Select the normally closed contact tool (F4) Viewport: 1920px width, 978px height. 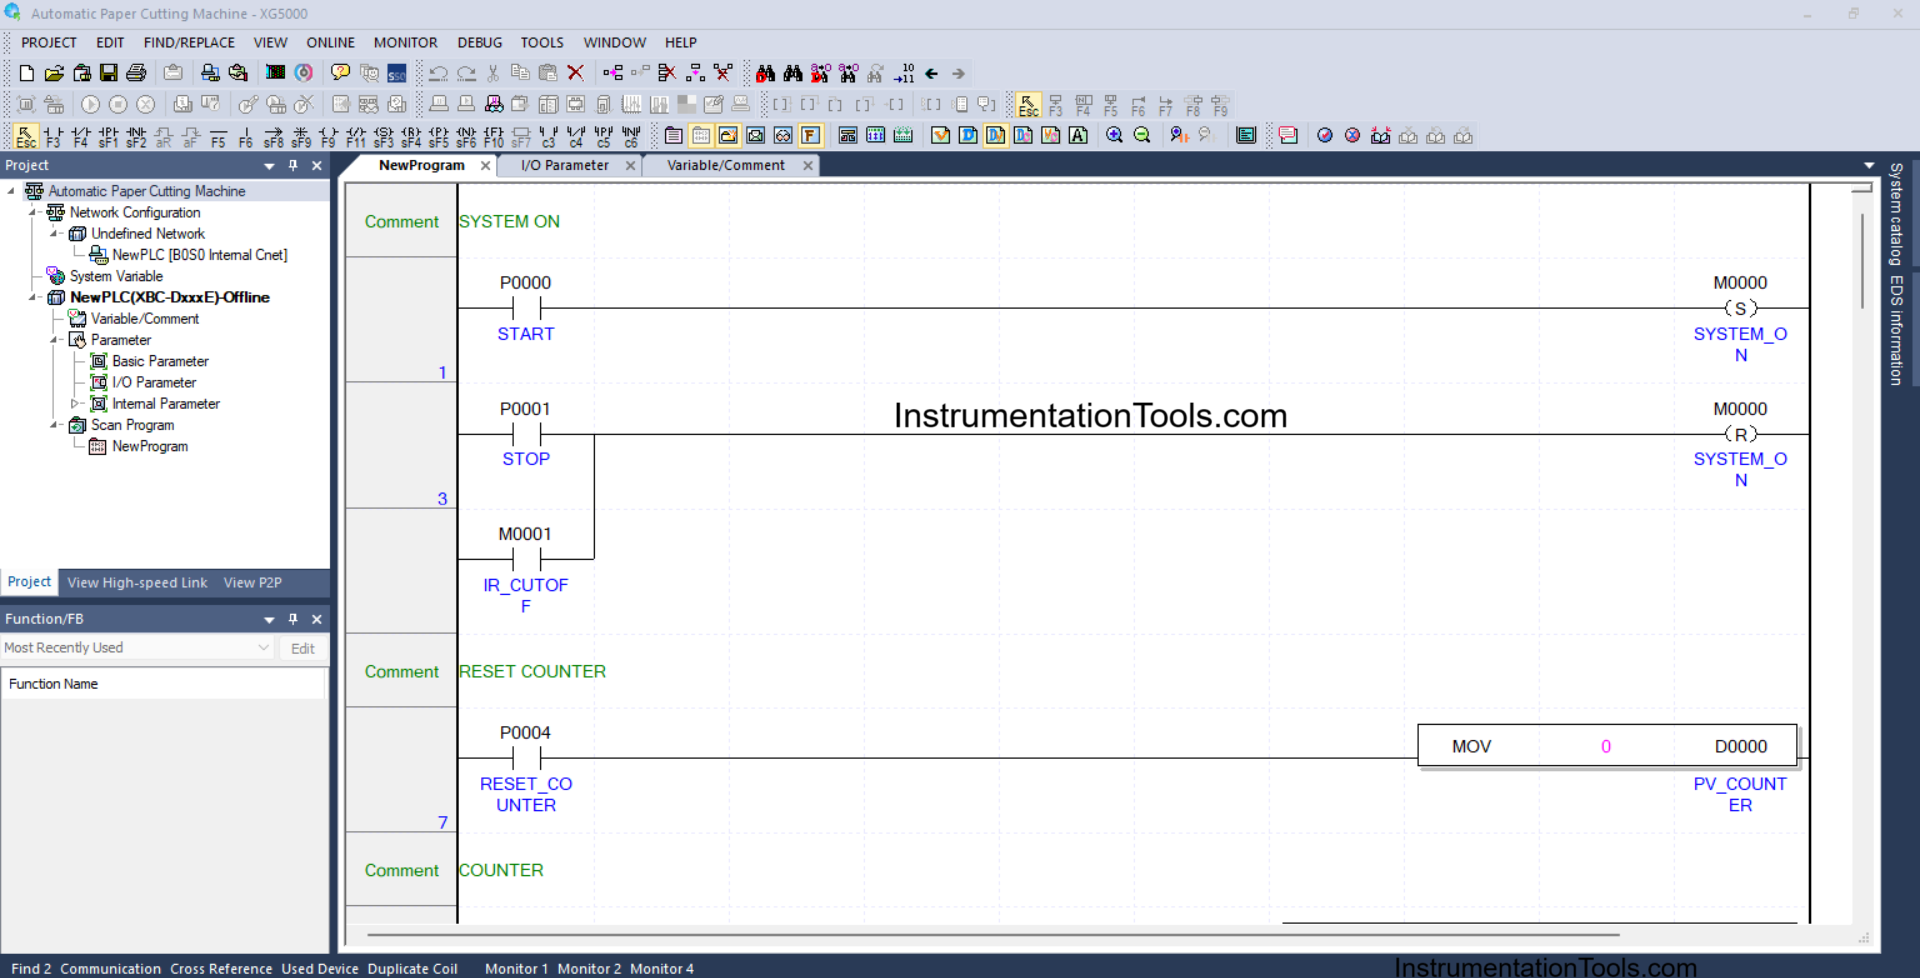(x=80, y=135)
